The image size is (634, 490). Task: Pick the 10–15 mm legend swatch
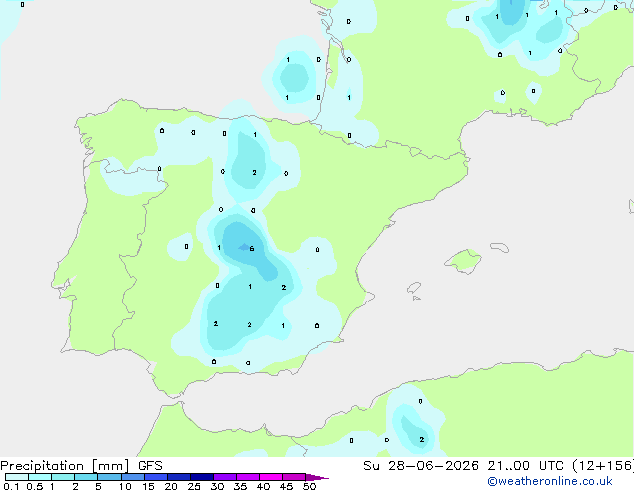[132, 477]
